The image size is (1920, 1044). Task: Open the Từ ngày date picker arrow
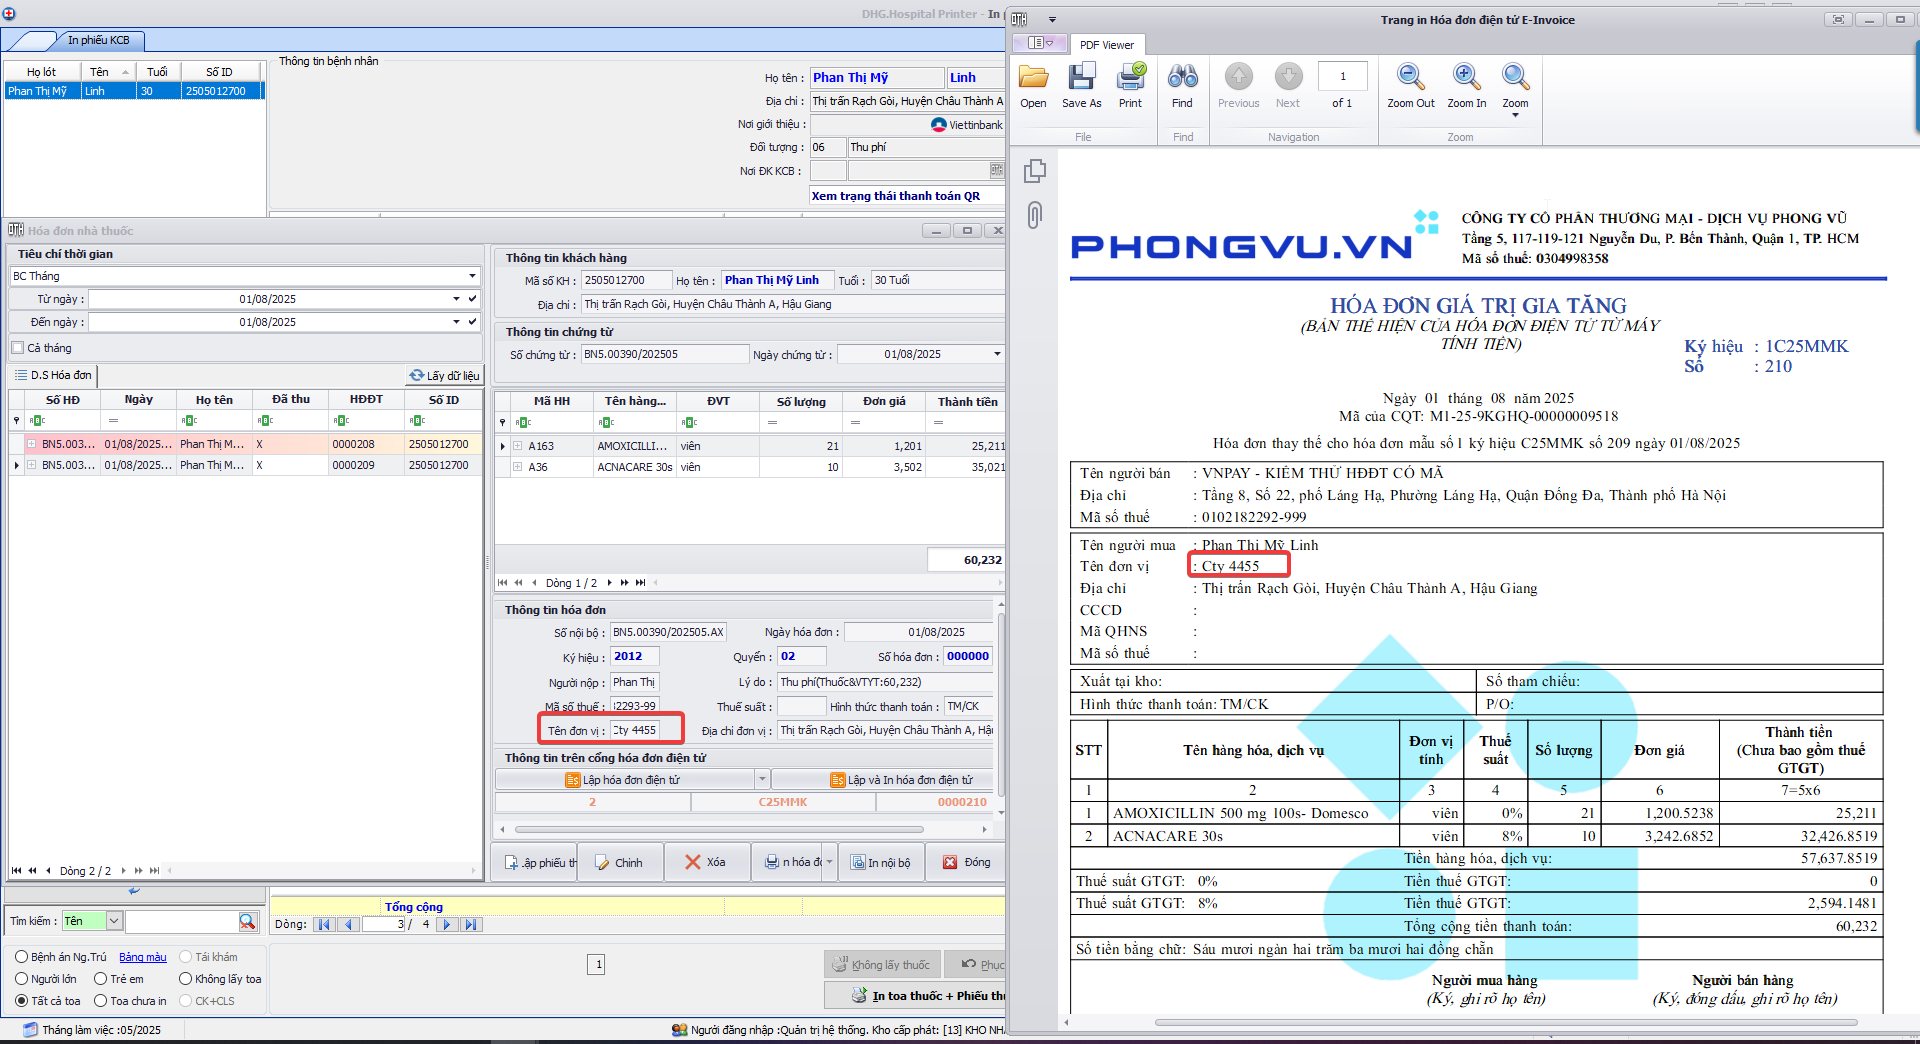tap(456, 299)
